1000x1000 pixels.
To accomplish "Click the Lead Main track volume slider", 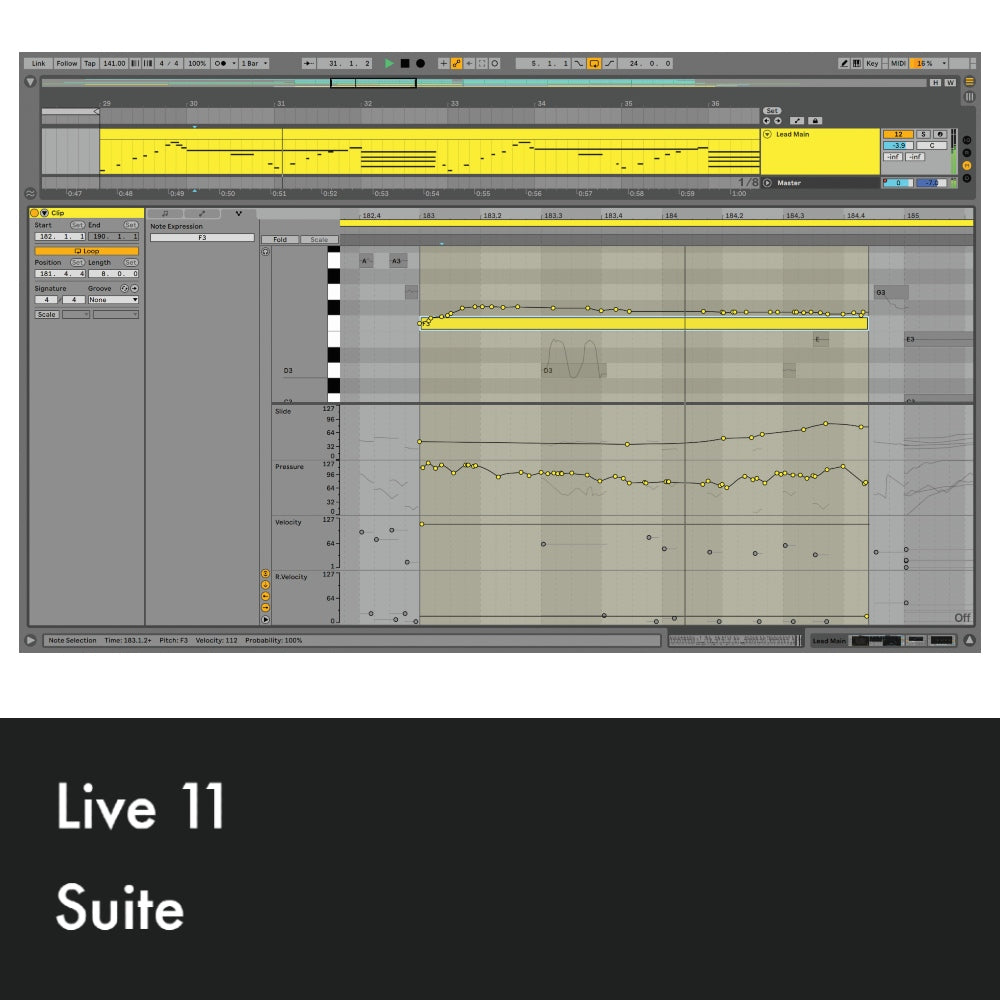I will tap(898, 145).
